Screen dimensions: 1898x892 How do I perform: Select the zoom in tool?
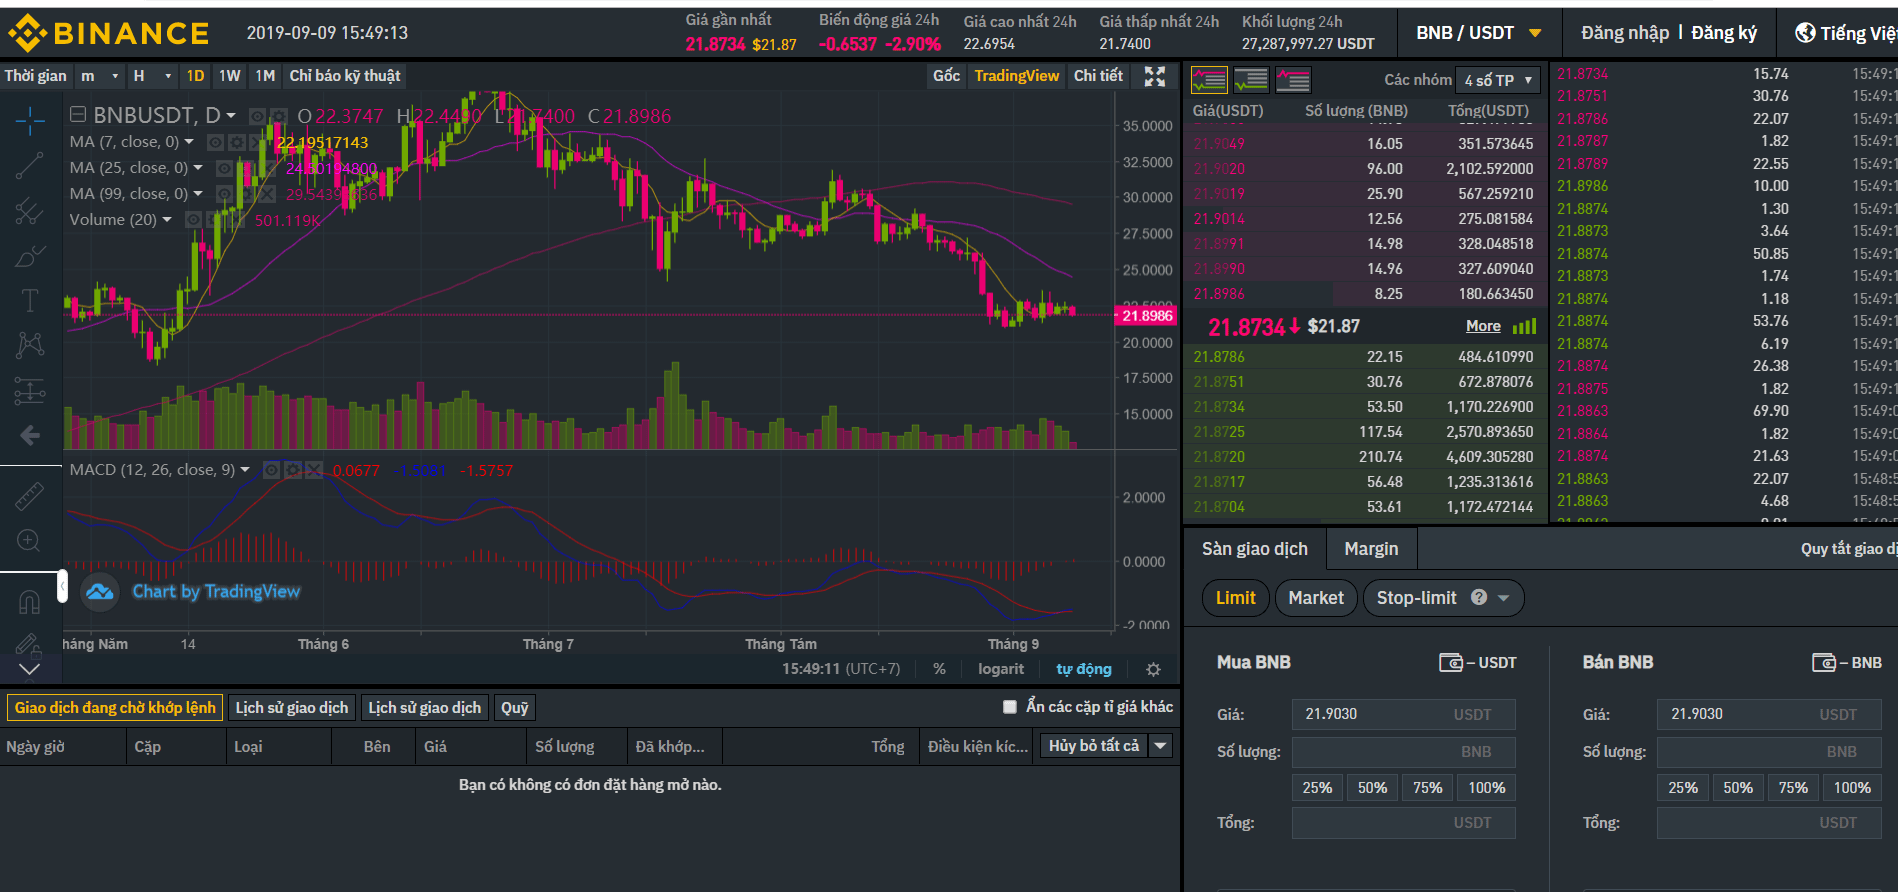pyautogui.click(x=29, y=541)
